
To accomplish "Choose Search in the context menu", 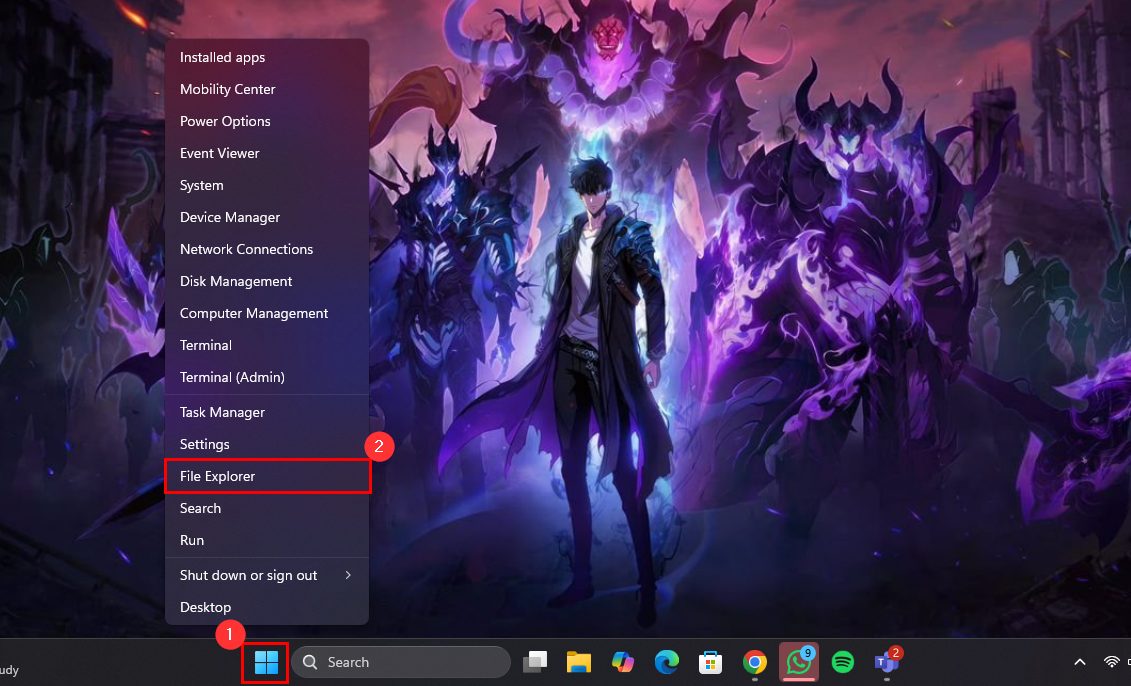I will [x=267, y=508].
